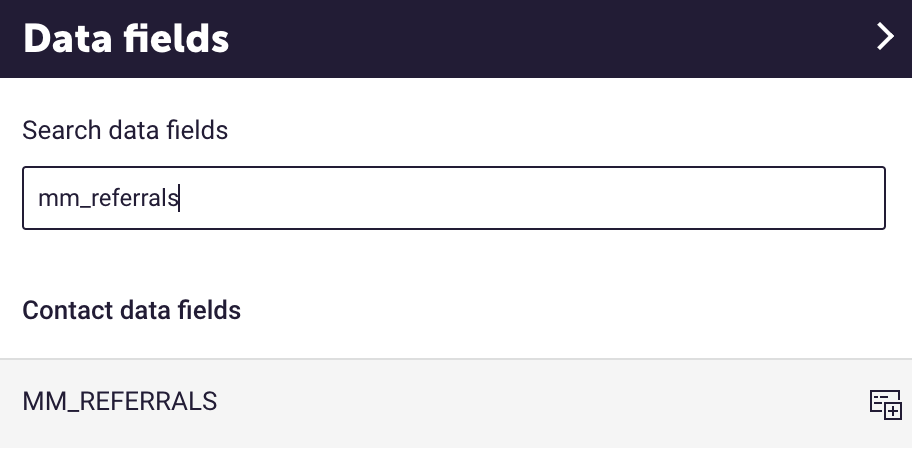The height and width of the screenshot is (460, 912).
Task: Click the mm_referrals text in search
Action: pyautogui.click(x=108, y=198)
